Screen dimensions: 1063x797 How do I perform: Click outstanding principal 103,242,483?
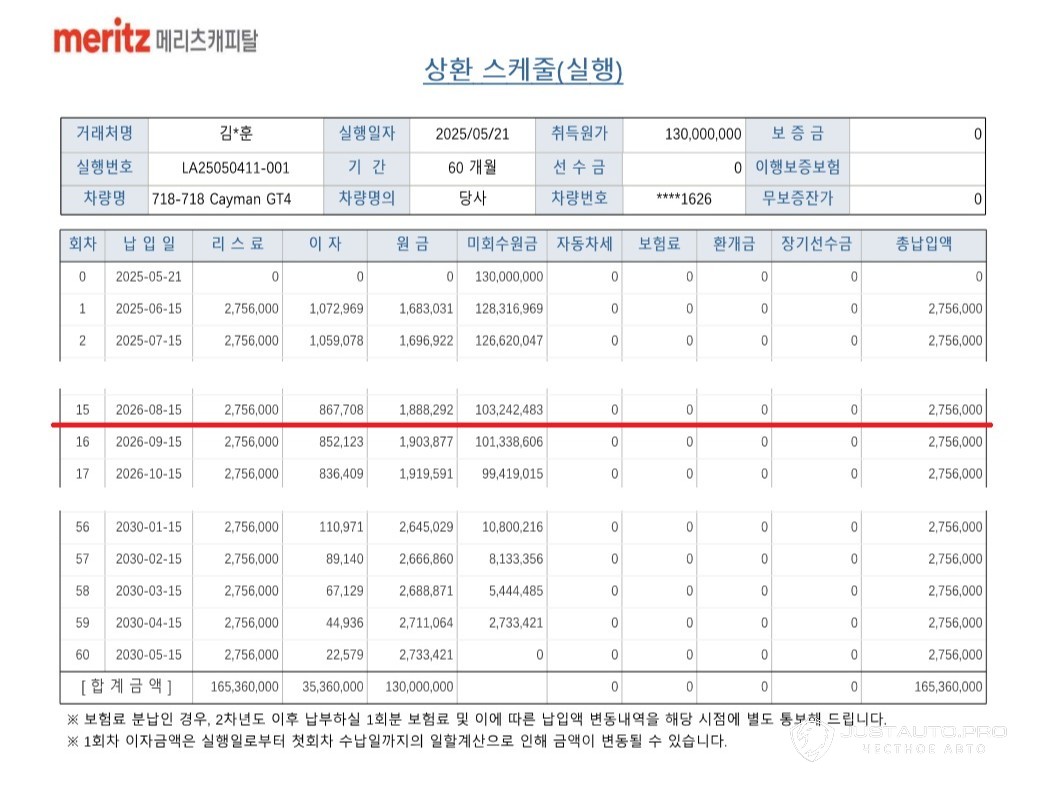point(508,410)
